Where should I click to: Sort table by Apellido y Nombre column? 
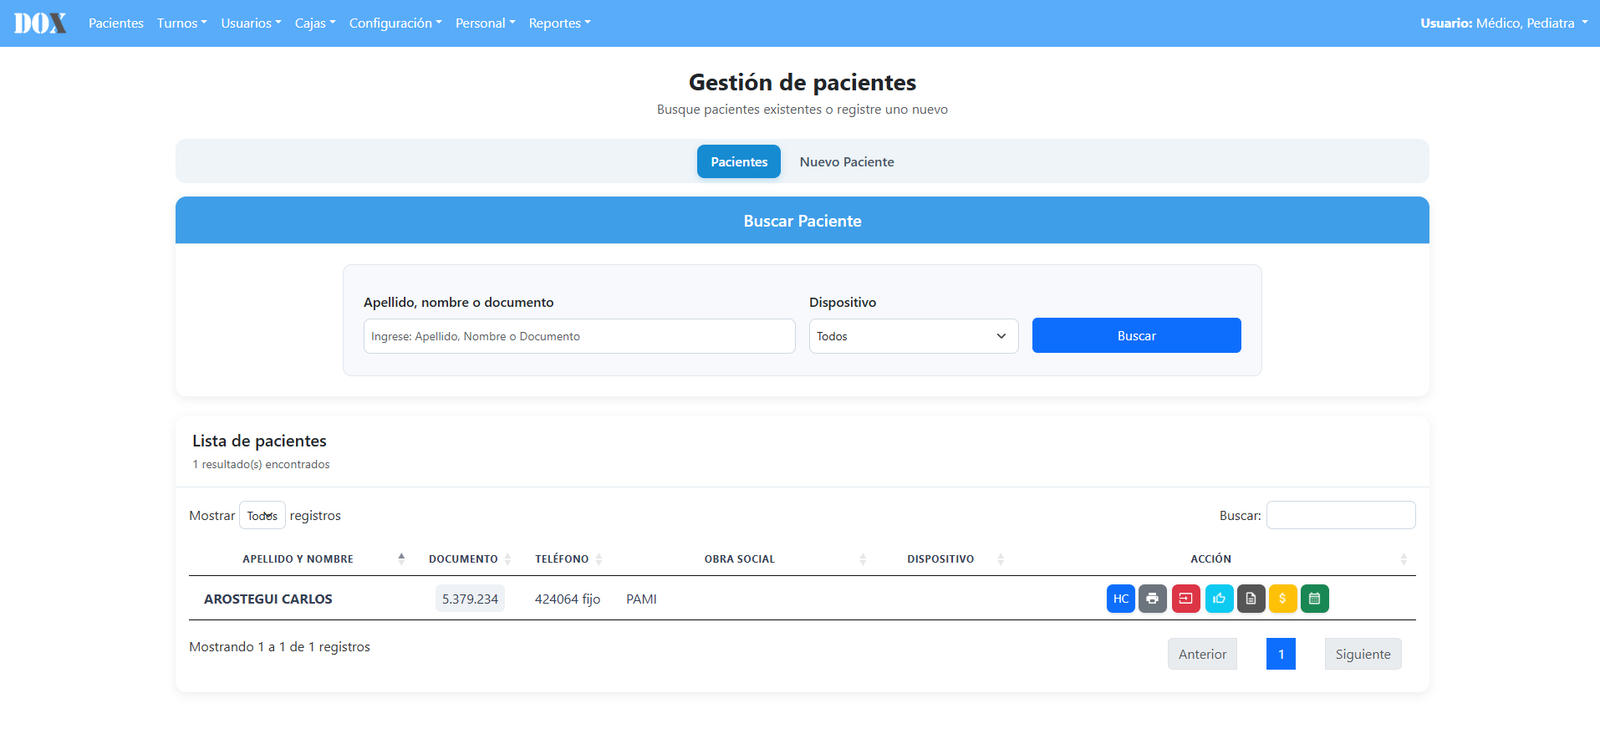(298, 559)
